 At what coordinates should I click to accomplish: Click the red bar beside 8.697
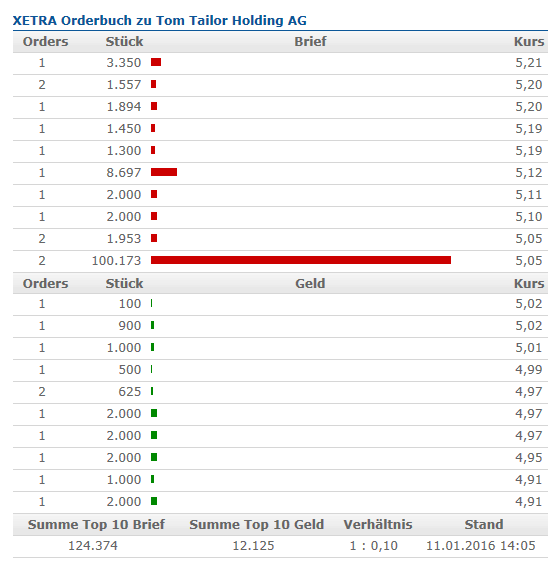pyautogui.click(x=164, y=172)
